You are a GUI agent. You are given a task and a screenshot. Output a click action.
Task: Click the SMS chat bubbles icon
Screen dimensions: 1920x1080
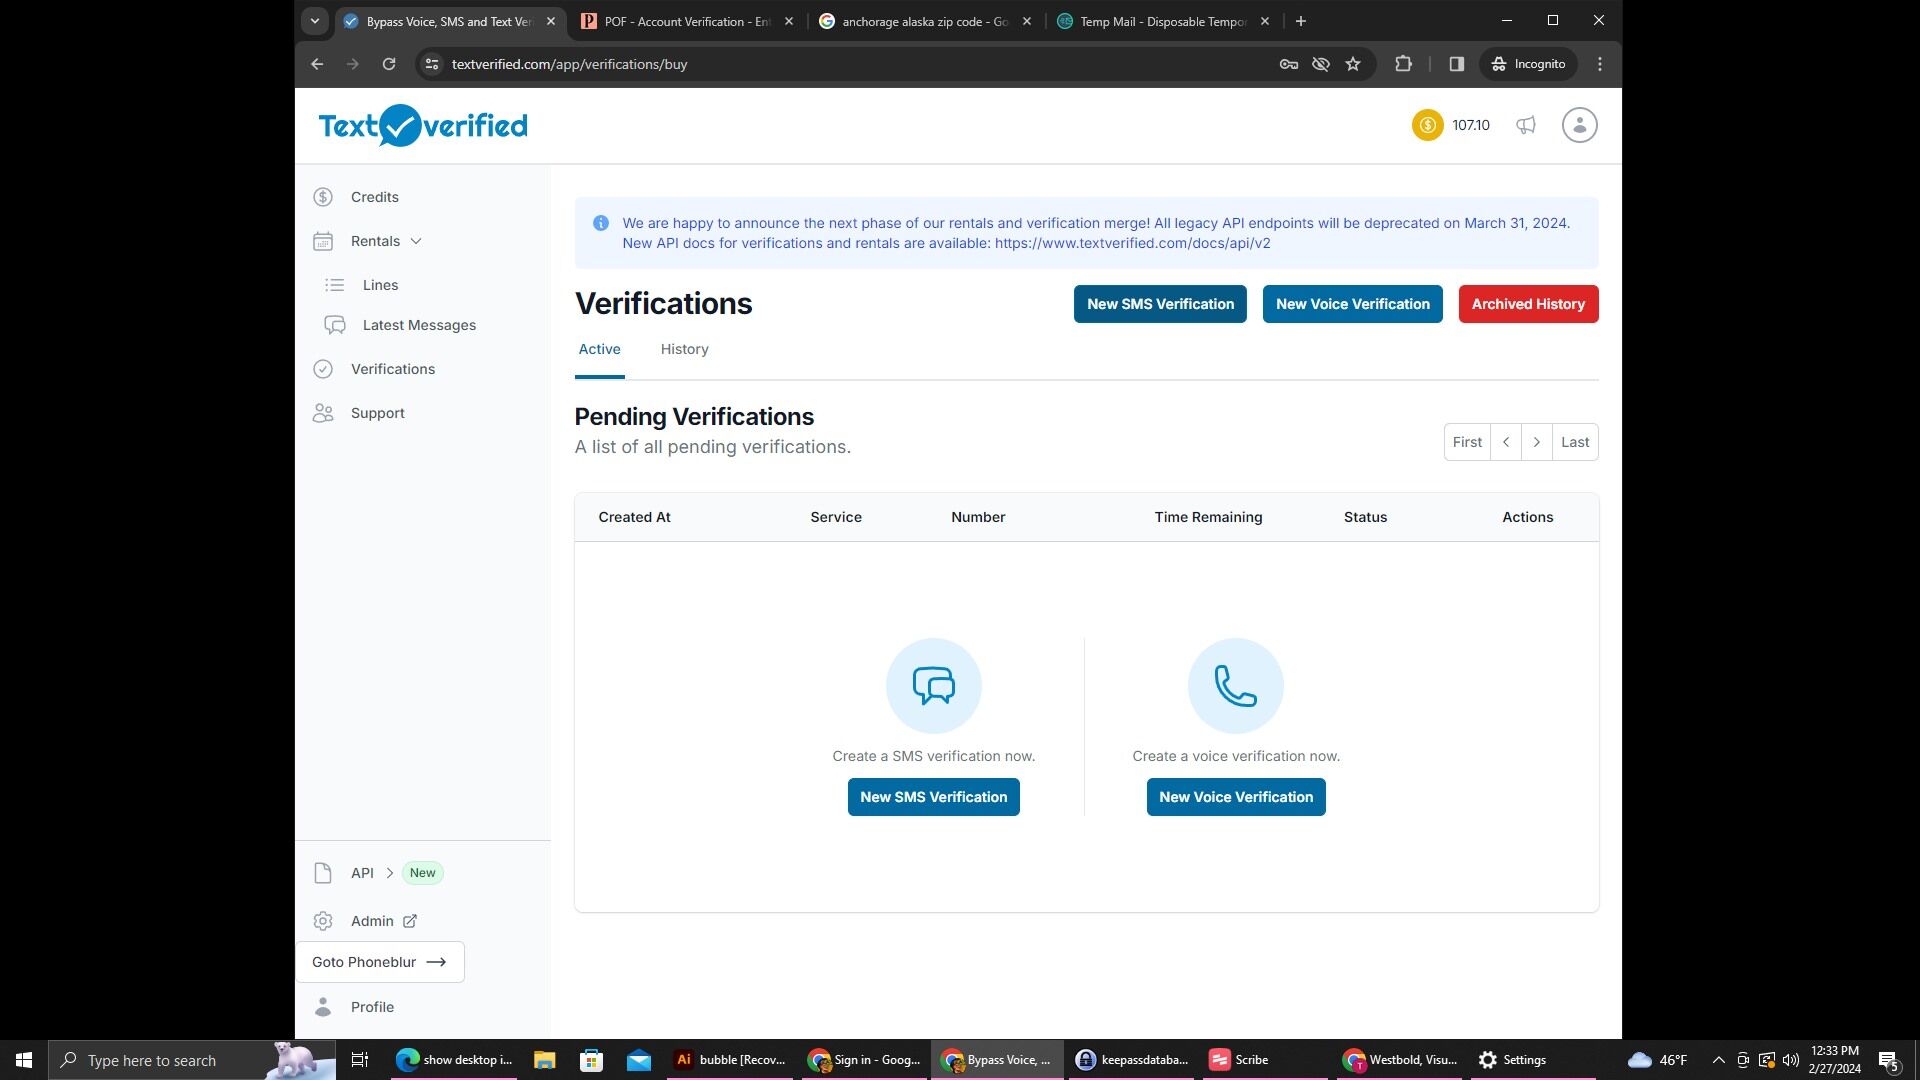tap(933, 686)
